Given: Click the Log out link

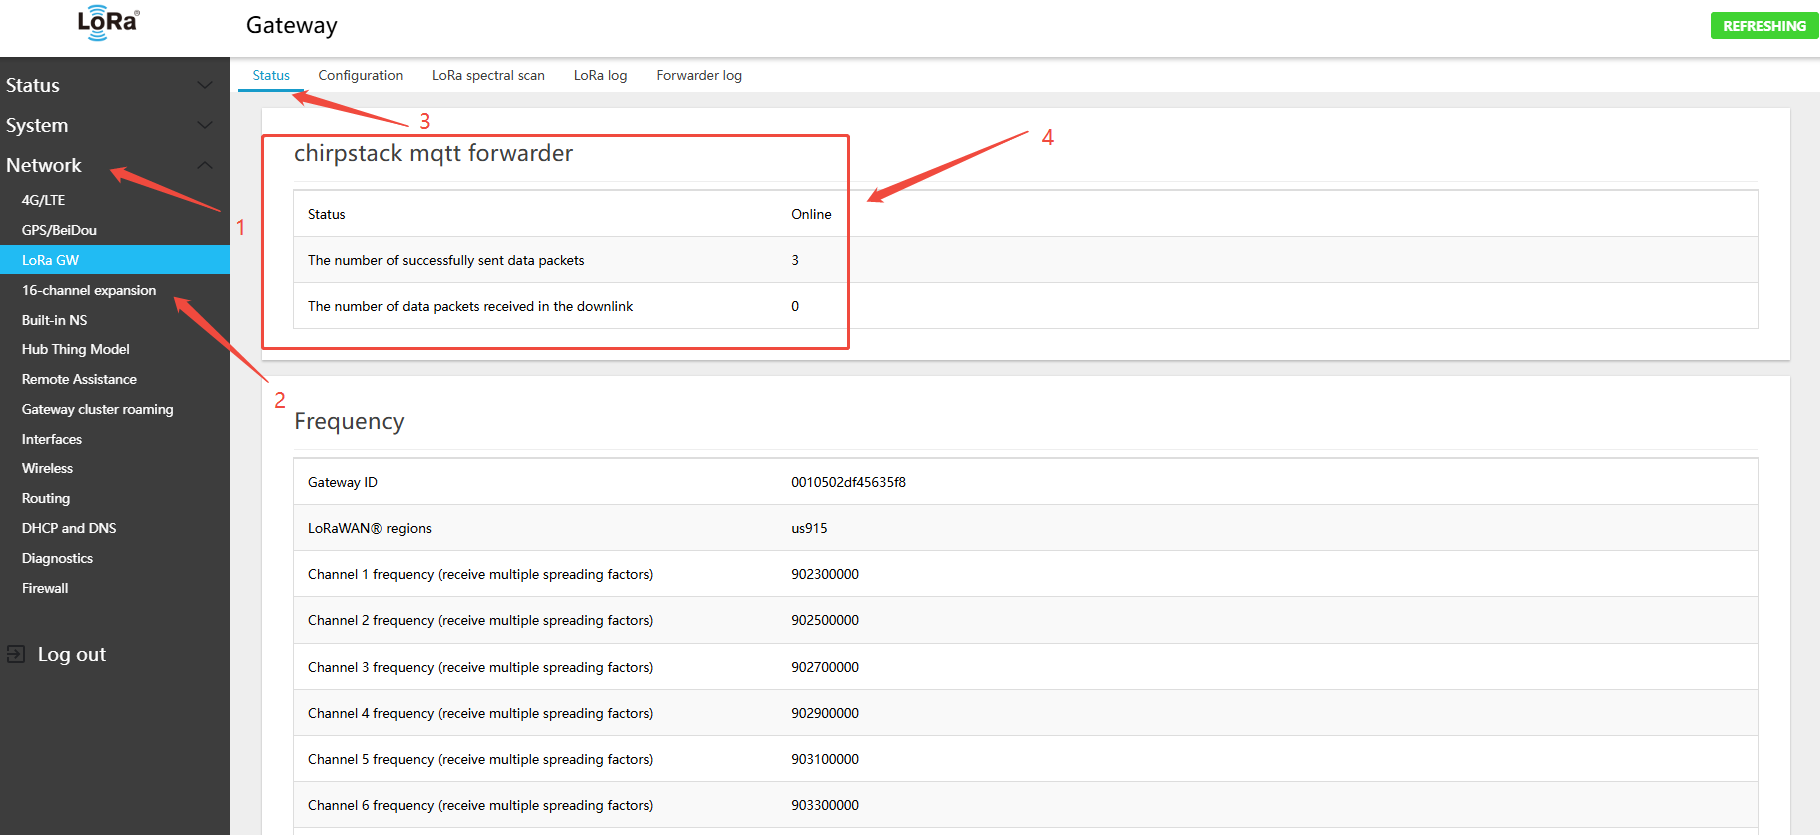Looking at the screenshot, I should (71, 654).
